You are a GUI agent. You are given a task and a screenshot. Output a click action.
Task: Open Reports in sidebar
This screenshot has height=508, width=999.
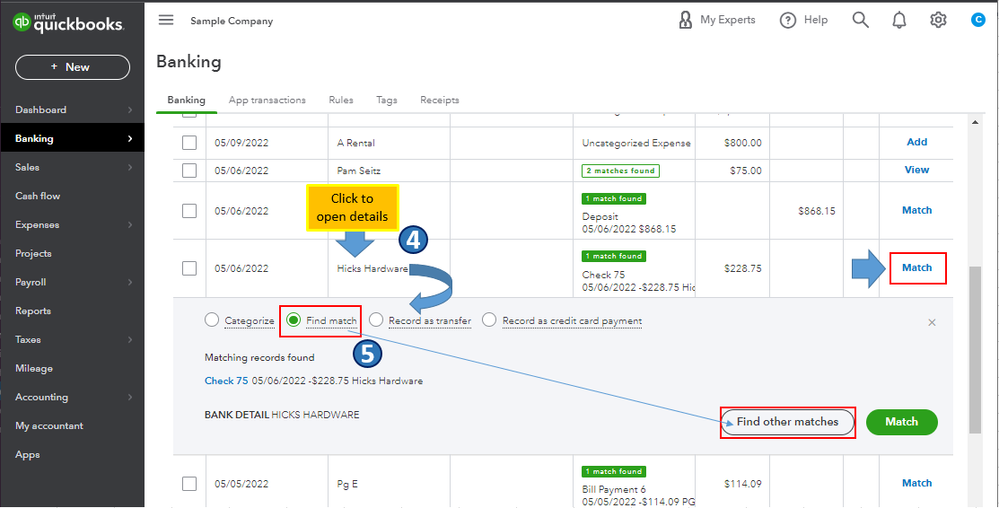tap(33, 310)
